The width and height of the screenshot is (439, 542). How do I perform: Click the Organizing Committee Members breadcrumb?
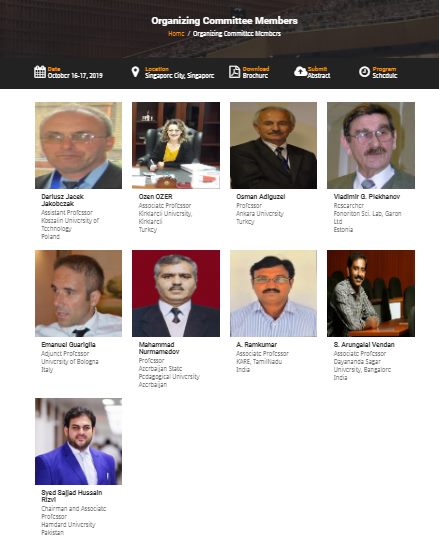point(237,34)
